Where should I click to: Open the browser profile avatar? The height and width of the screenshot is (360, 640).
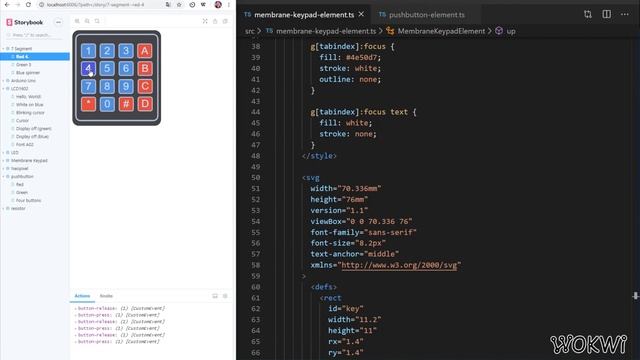(218, 4)
